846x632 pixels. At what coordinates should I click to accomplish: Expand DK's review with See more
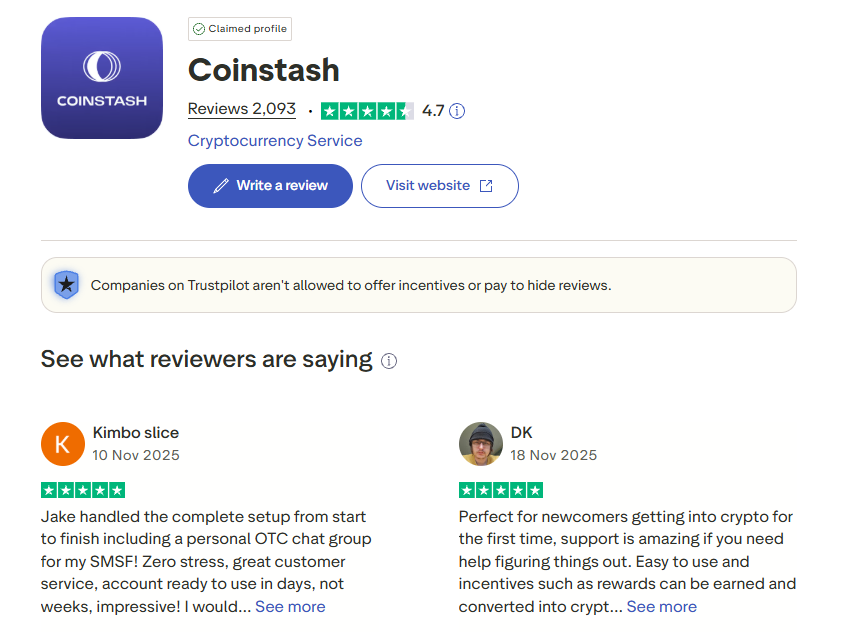(x=662, y=607)
